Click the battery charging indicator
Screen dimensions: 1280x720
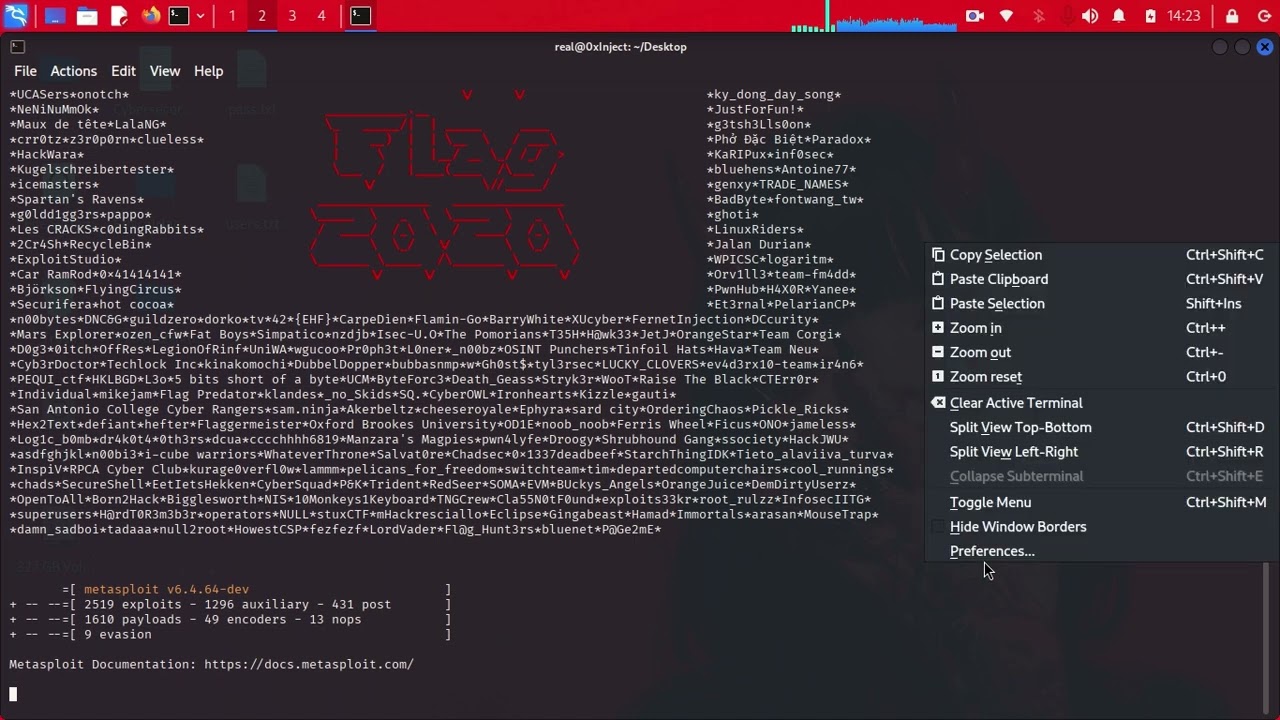pos(1150,16)
